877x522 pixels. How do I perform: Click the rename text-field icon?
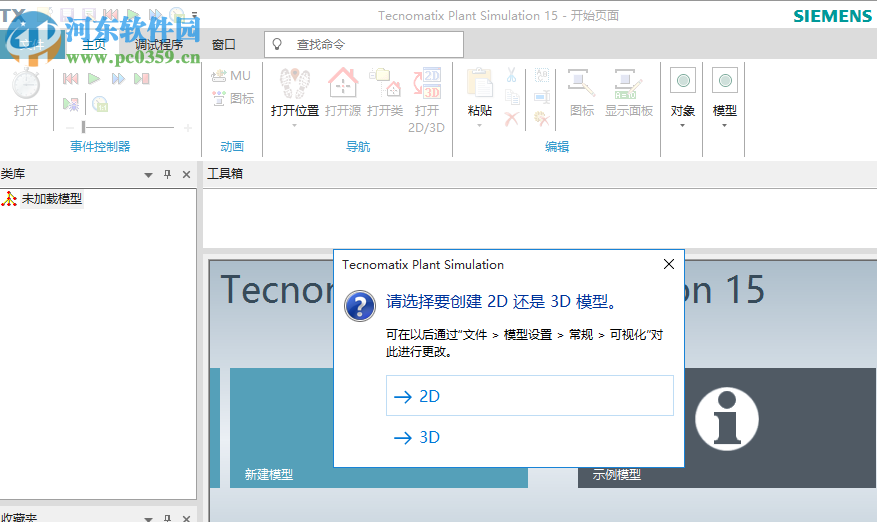(x=542, y=97)
